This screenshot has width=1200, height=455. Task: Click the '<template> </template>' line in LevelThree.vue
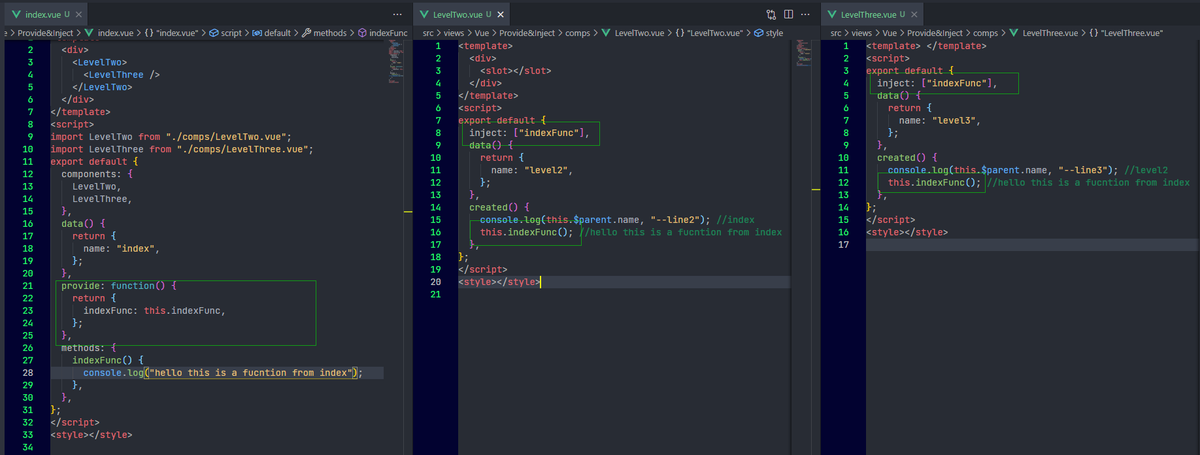(x=925, y=46)
